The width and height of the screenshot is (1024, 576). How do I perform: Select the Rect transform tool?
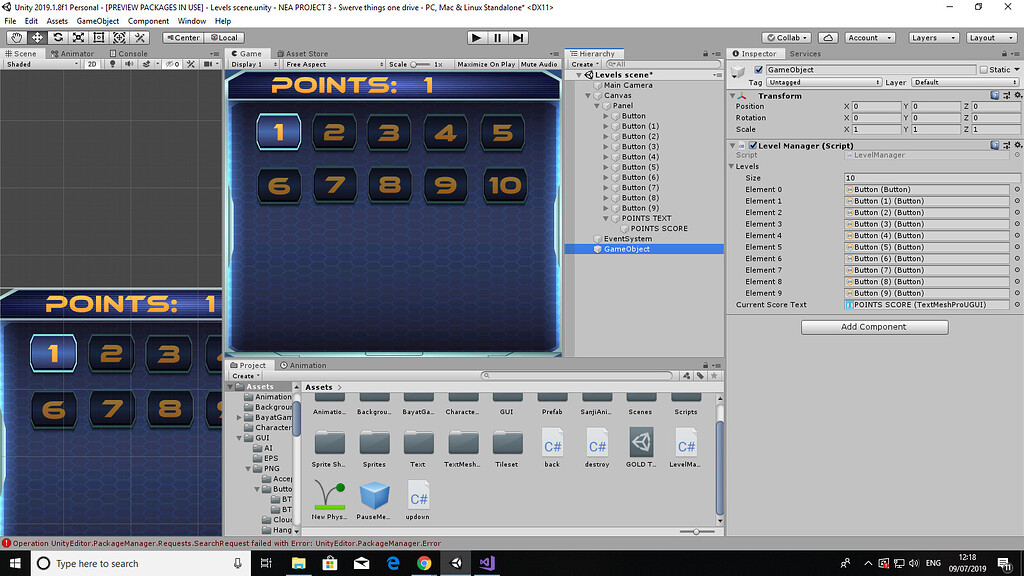click(x=99, y=37)
